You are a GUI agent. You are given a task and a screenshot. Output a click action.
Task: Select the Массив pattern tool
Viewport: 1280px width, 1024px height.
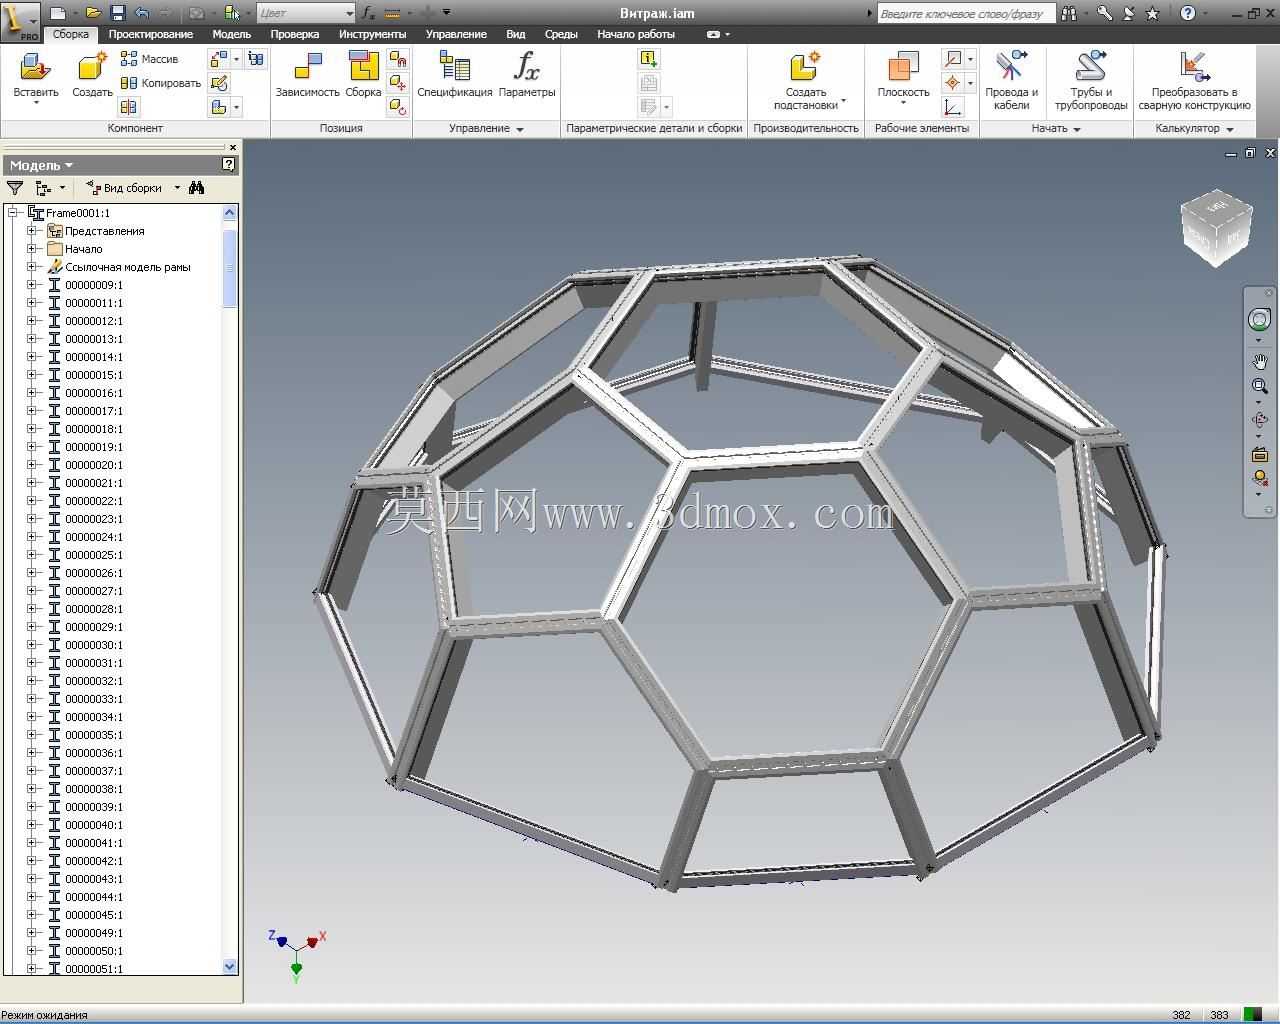point(149,59)
